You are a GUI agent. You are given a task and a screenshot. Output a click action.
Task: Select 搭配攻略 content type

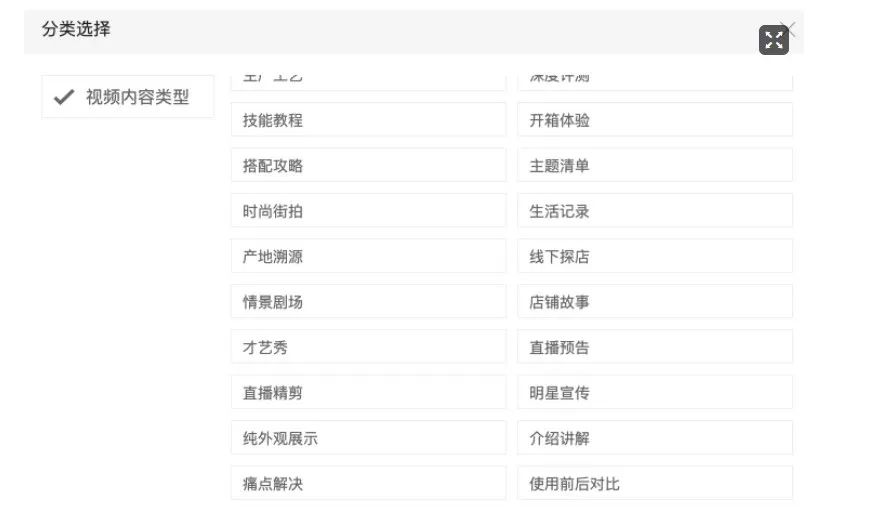[x=368, y=166]
